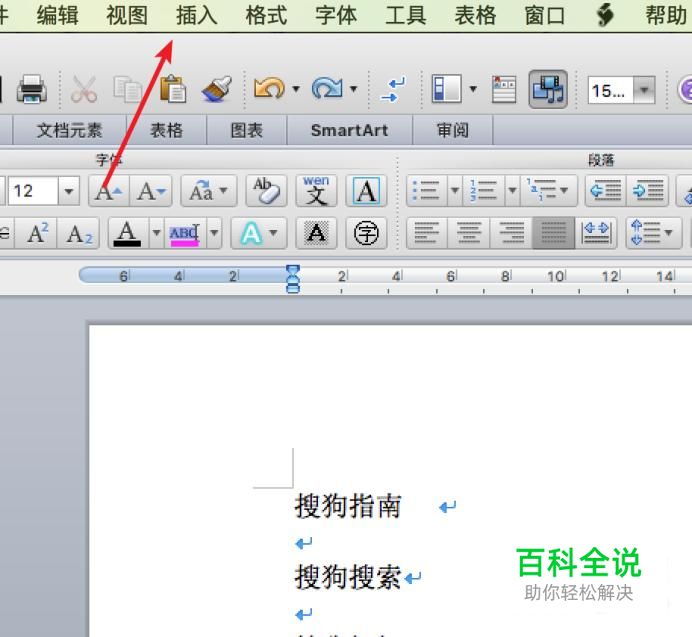The image size is (692, 637).
Task: Click Increase Indent icon
Action: pyautogui.click(x=647, y=191)
